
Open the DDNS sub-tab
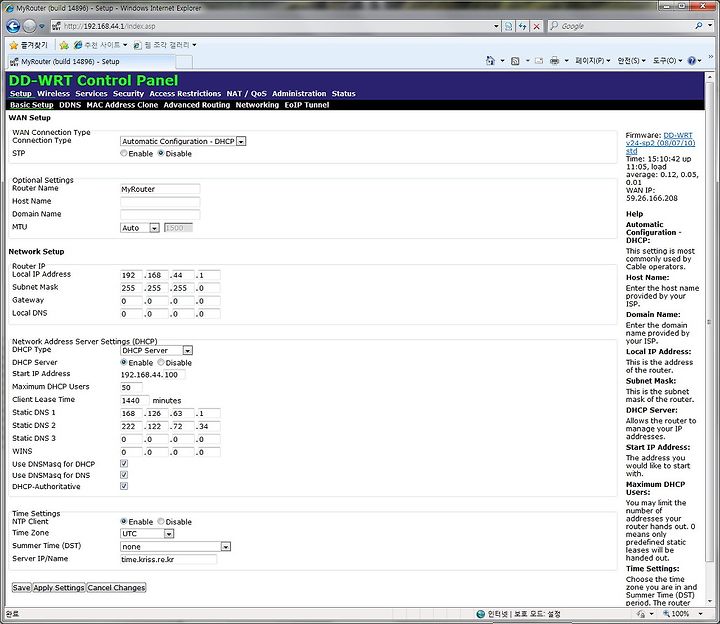pyautogui.click(x=70, y=105)
